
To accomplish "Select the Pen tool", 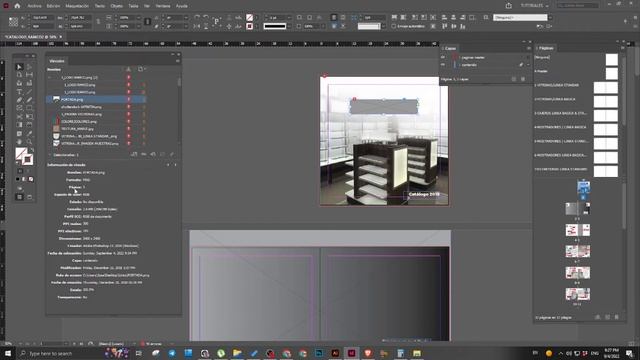I will (x=19, y=100).
